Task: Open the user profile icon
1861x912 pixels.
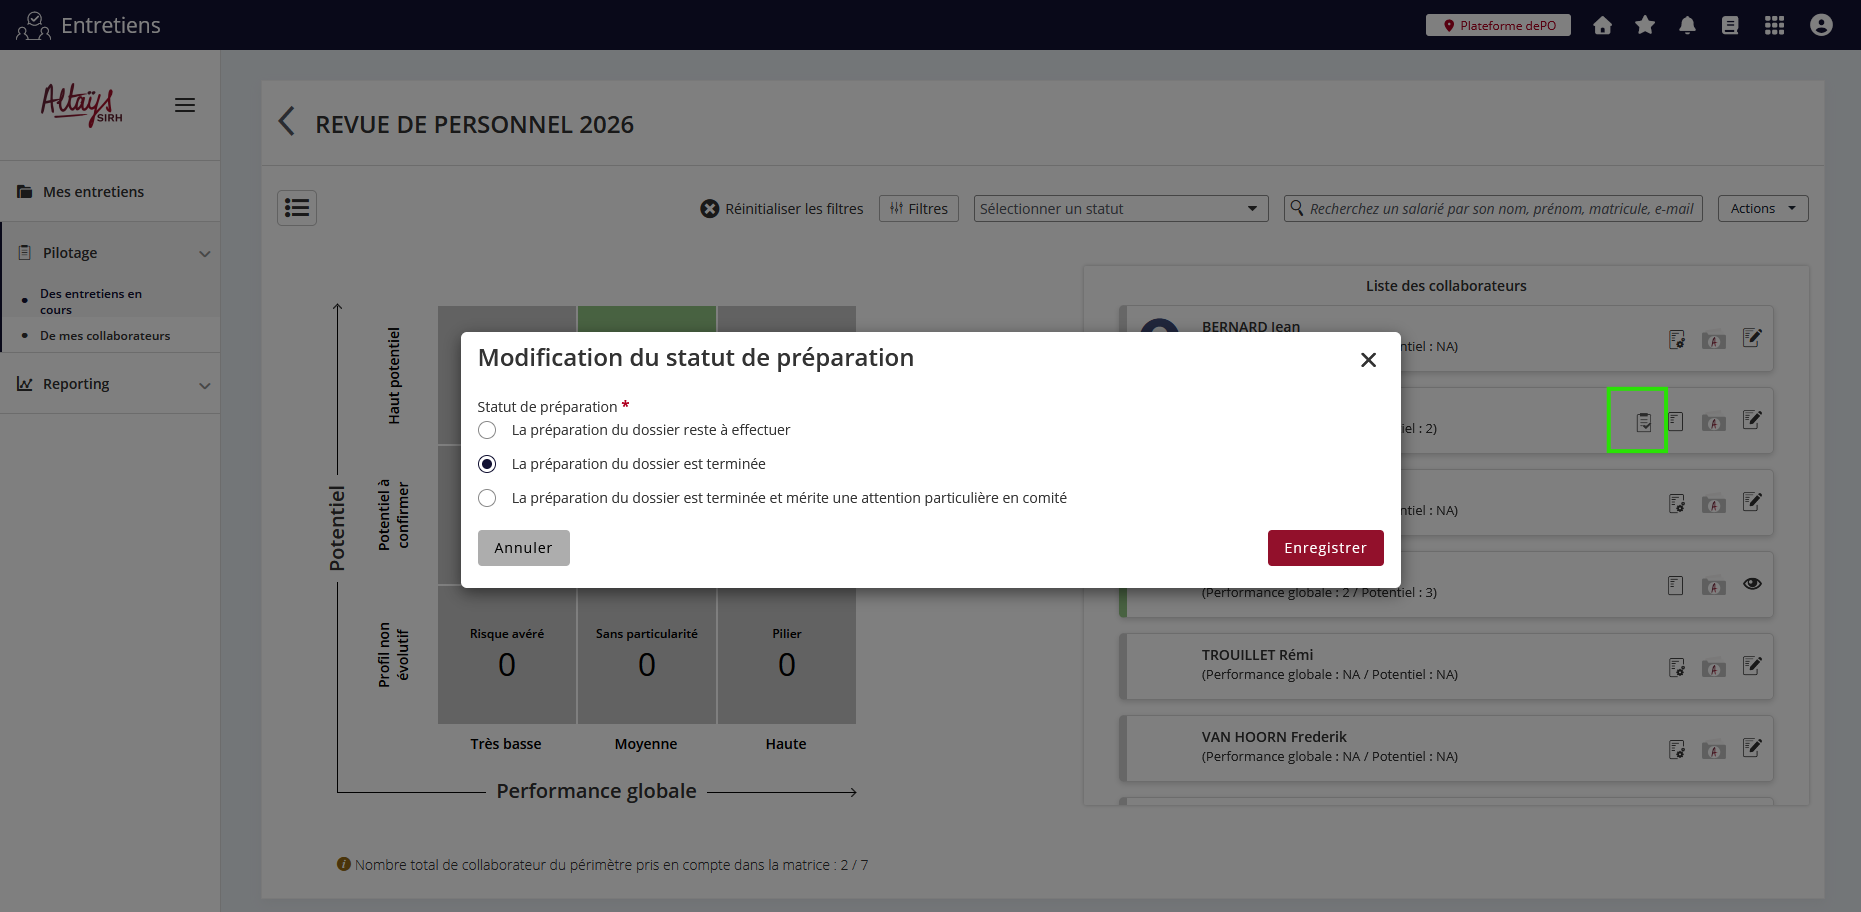Action: tap(1821, 25)
